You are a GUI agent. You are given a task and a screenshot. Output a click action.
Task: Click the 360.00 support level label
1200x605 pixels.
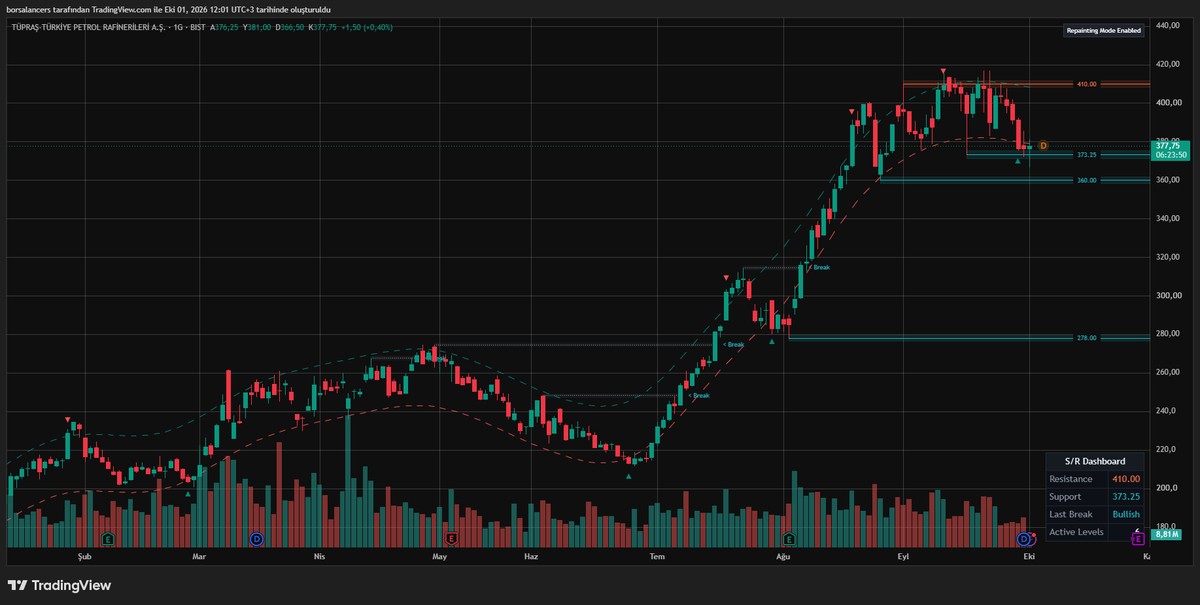coord(1087,180)
